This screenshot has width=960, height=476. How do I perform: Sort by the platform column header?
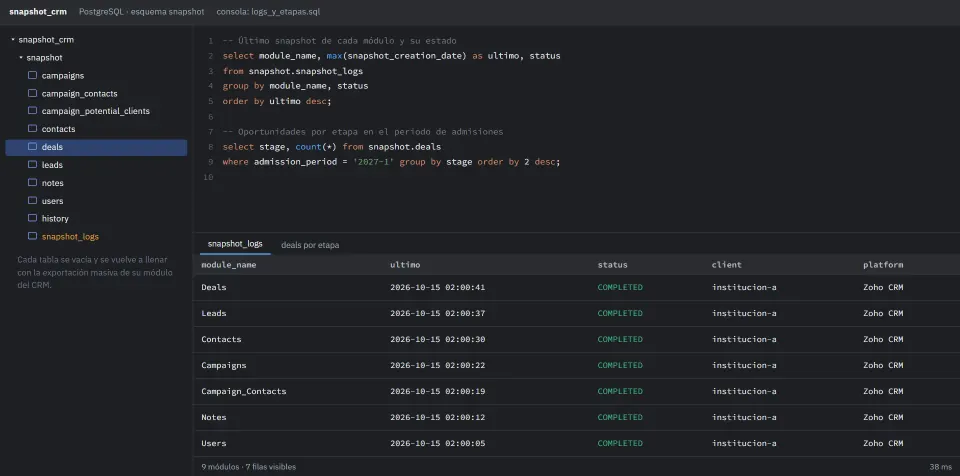click(883, 265)
